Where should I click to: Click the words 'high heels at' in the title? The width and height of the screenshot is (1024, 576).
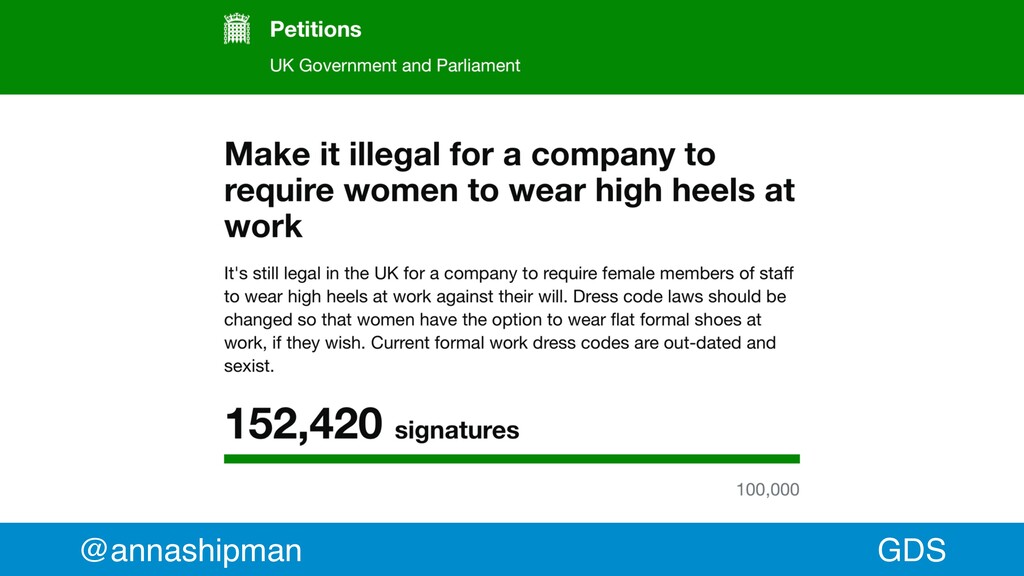pyautogui.click(x=695, y=191)
